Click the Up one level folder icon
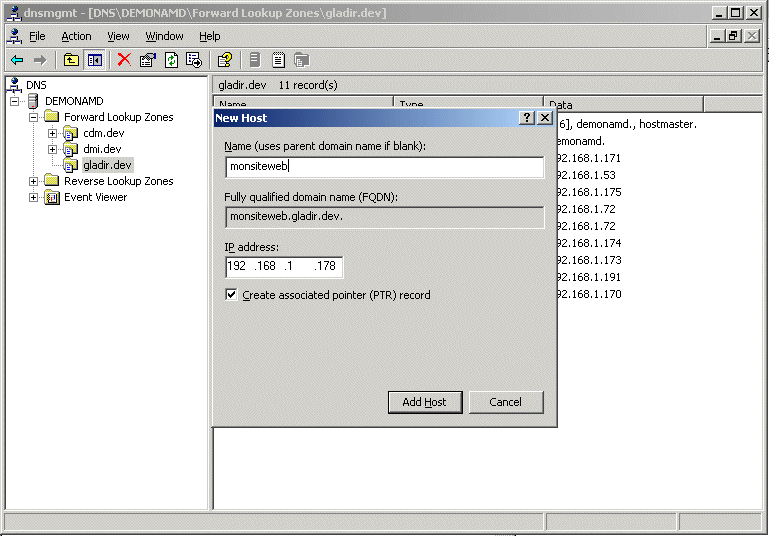 71,60
